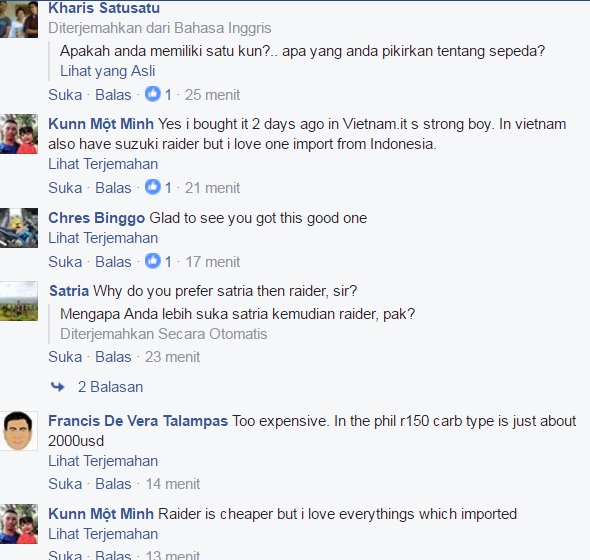Click Balas under Chres Binggo's comment
This screenshot has height=560, width=590.
pos(113,262)
